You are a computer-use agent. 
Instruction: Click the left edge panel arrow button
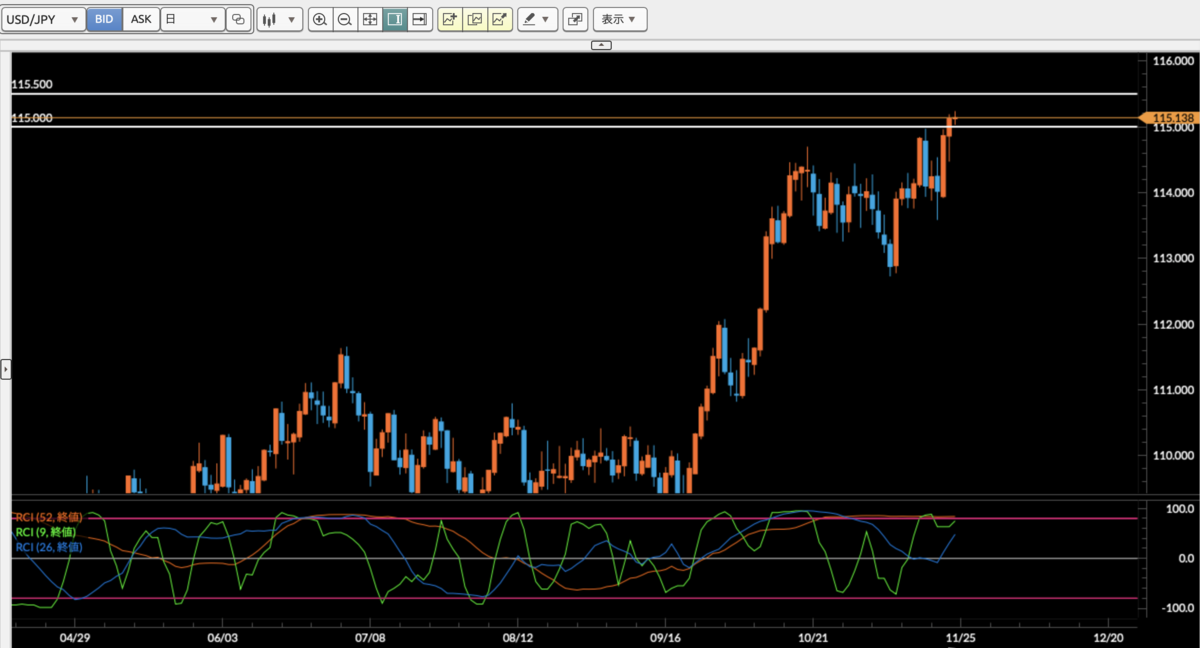tap(5, 368)
